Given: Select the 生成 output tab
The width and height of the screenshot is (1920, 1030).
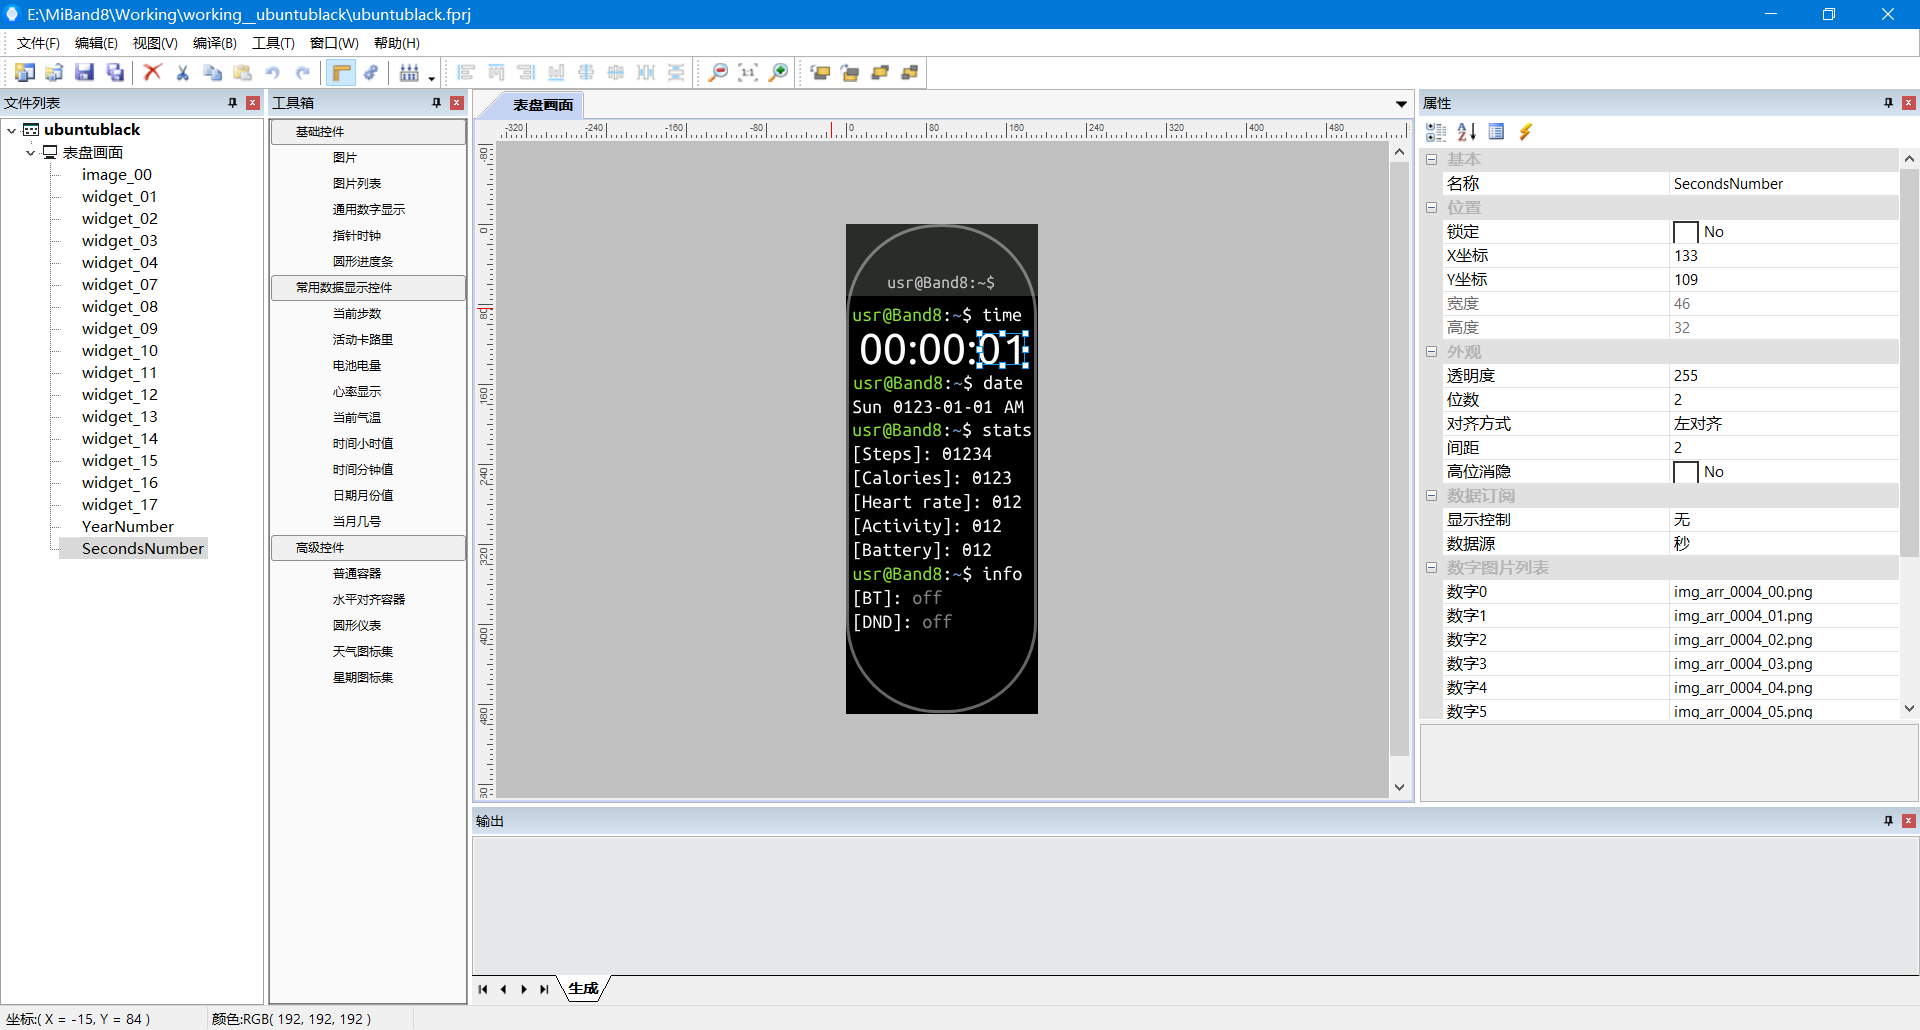Looking at the screenshot, I should tap(583, 989).
